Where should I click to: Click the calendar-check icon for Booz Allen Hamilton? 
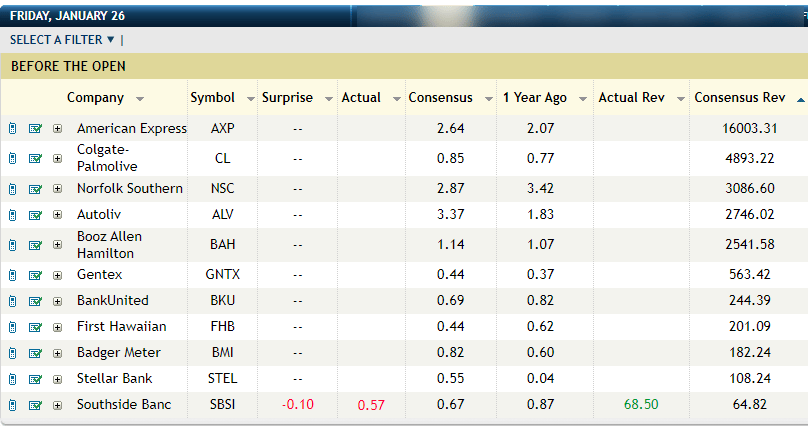(35, 245)
